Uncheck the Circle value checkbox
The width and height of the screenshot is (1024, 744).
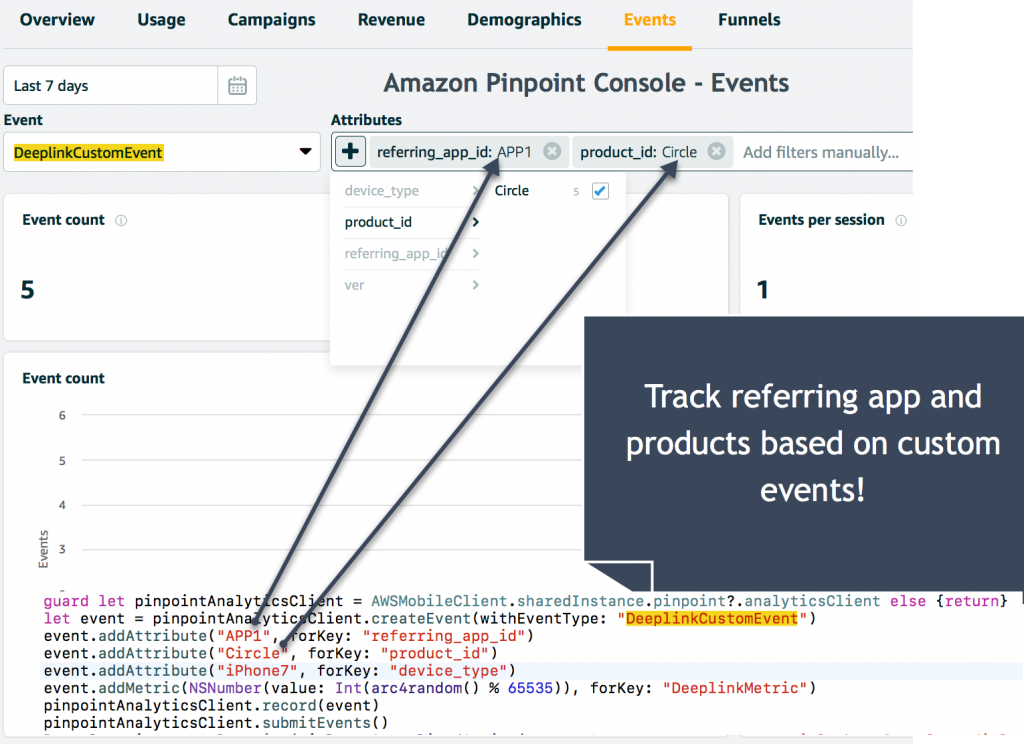pyautogui.click(x=600, y=191)
